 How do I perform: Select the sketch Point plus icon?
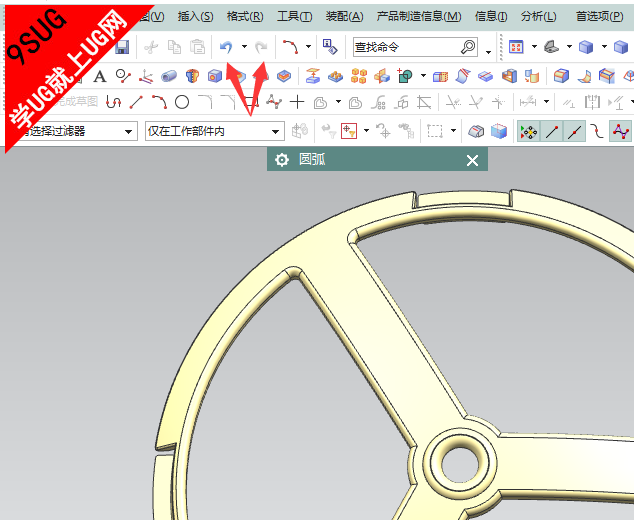click(297, 102)
